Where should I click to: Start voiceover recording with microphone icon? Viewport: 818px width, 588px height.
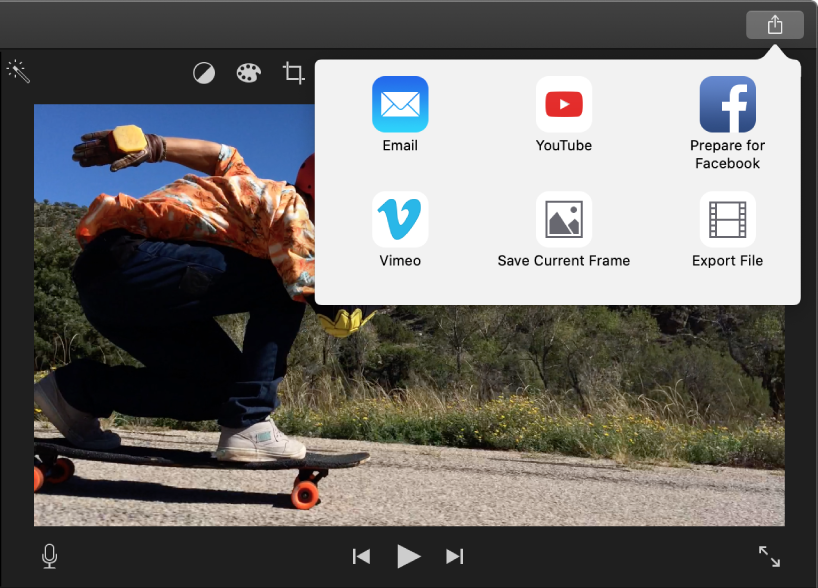(x=50, y=556)
